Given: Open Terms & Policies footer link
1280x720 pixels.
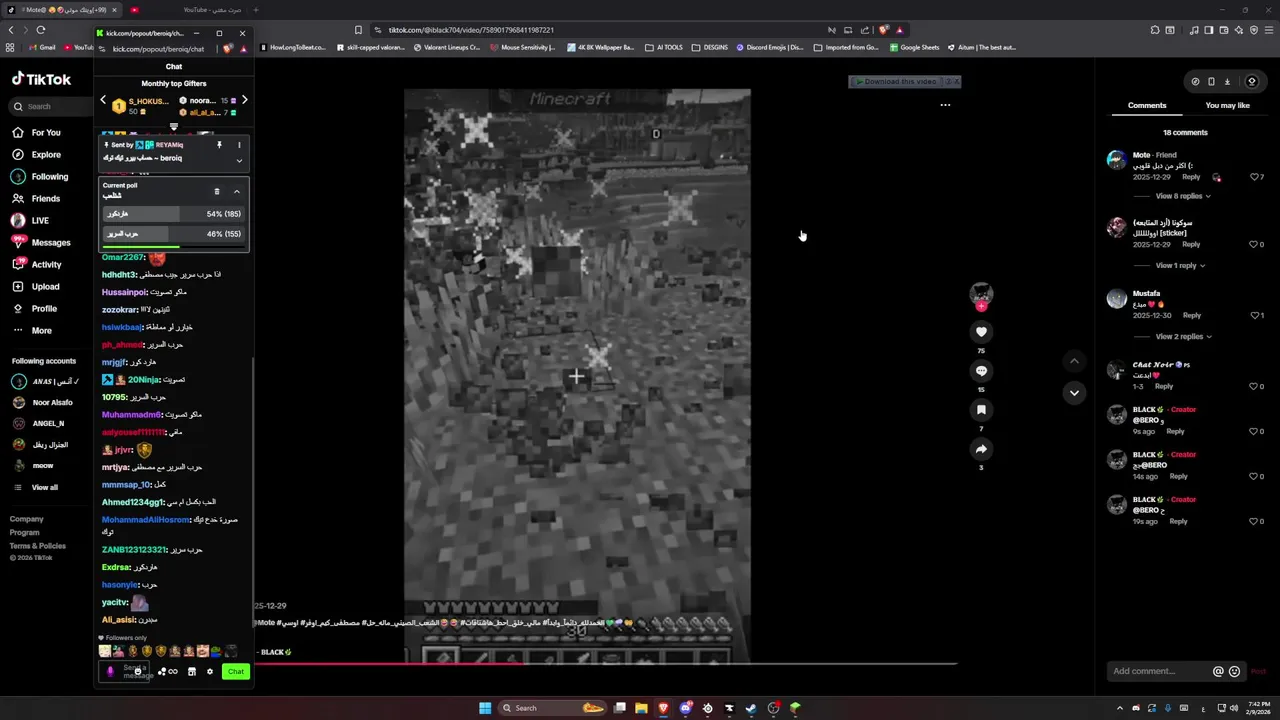Looking at the screenshot, I should (38, 546).
